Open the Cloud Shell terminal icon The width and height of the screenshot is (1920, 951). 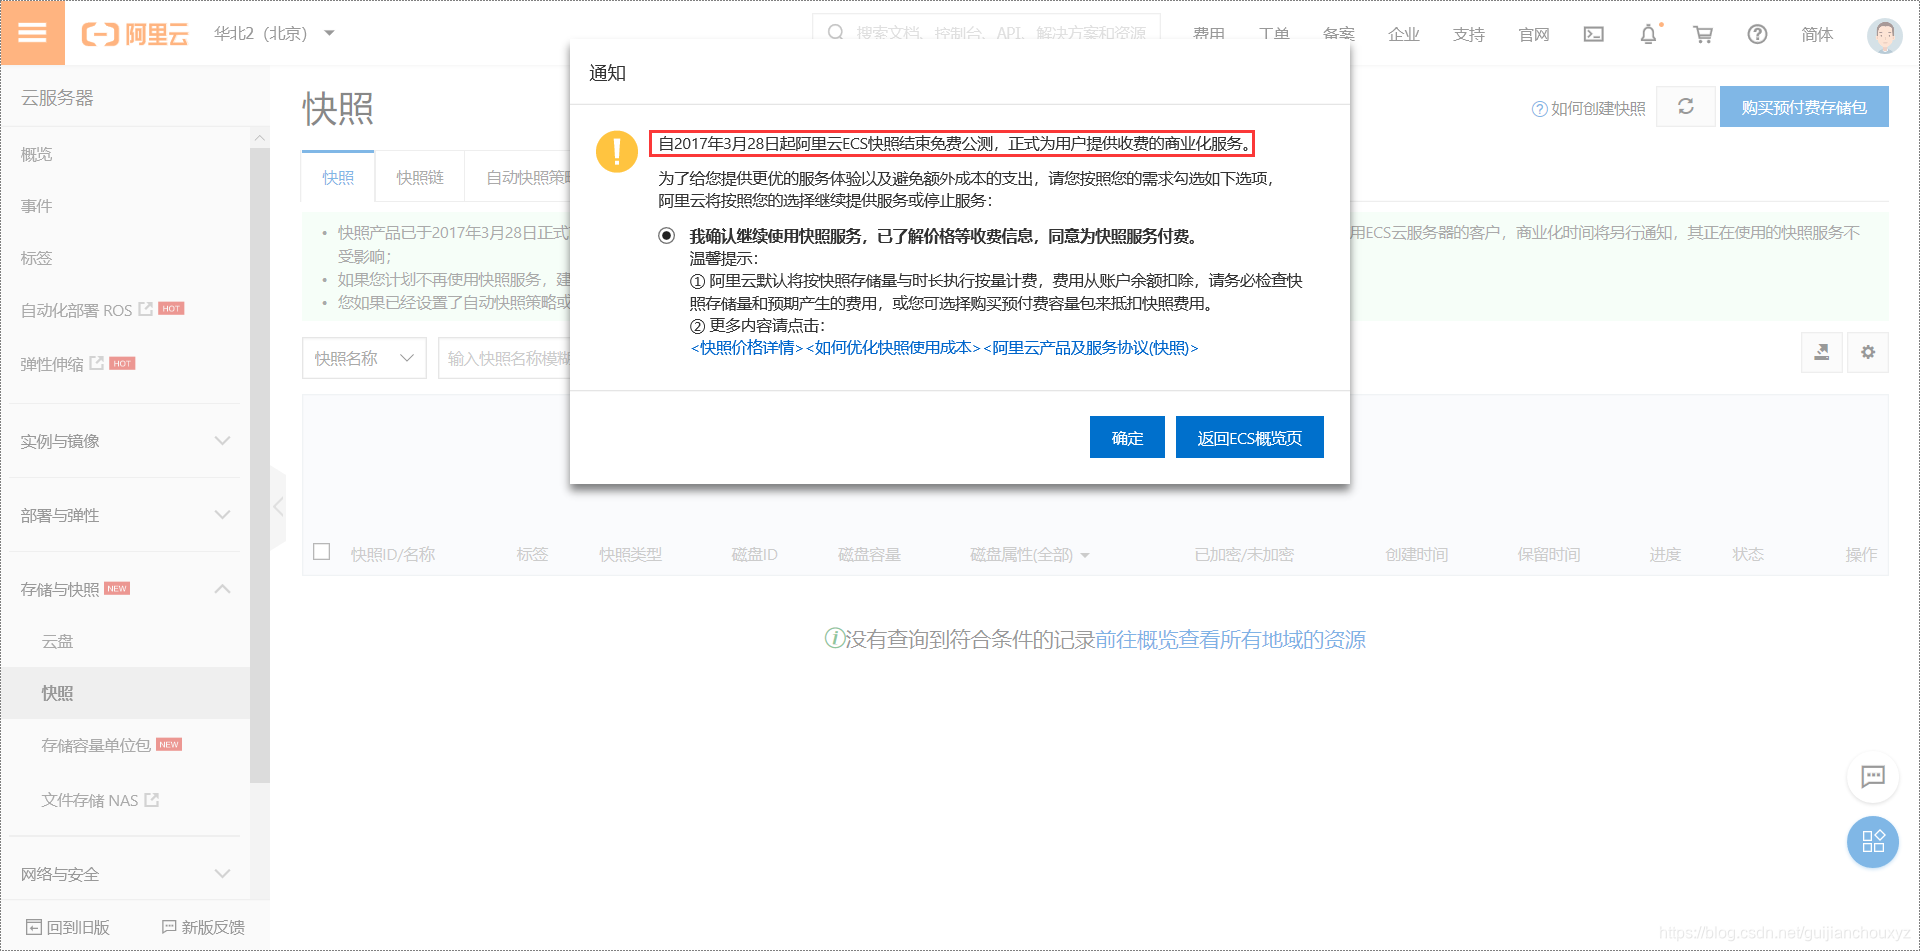pos(1594,34)
